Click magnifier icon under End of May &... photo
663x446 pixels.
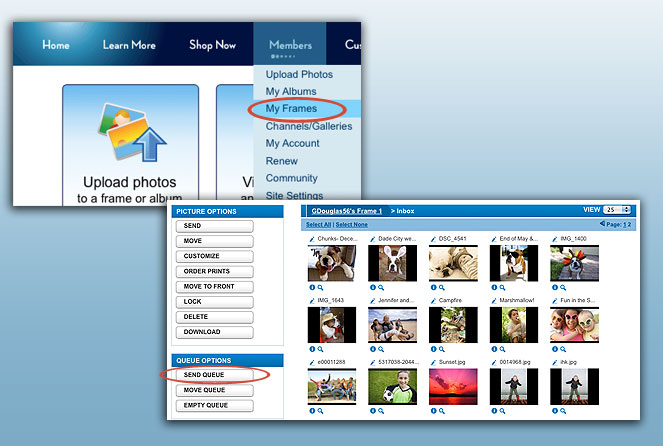tap(502, 288)
